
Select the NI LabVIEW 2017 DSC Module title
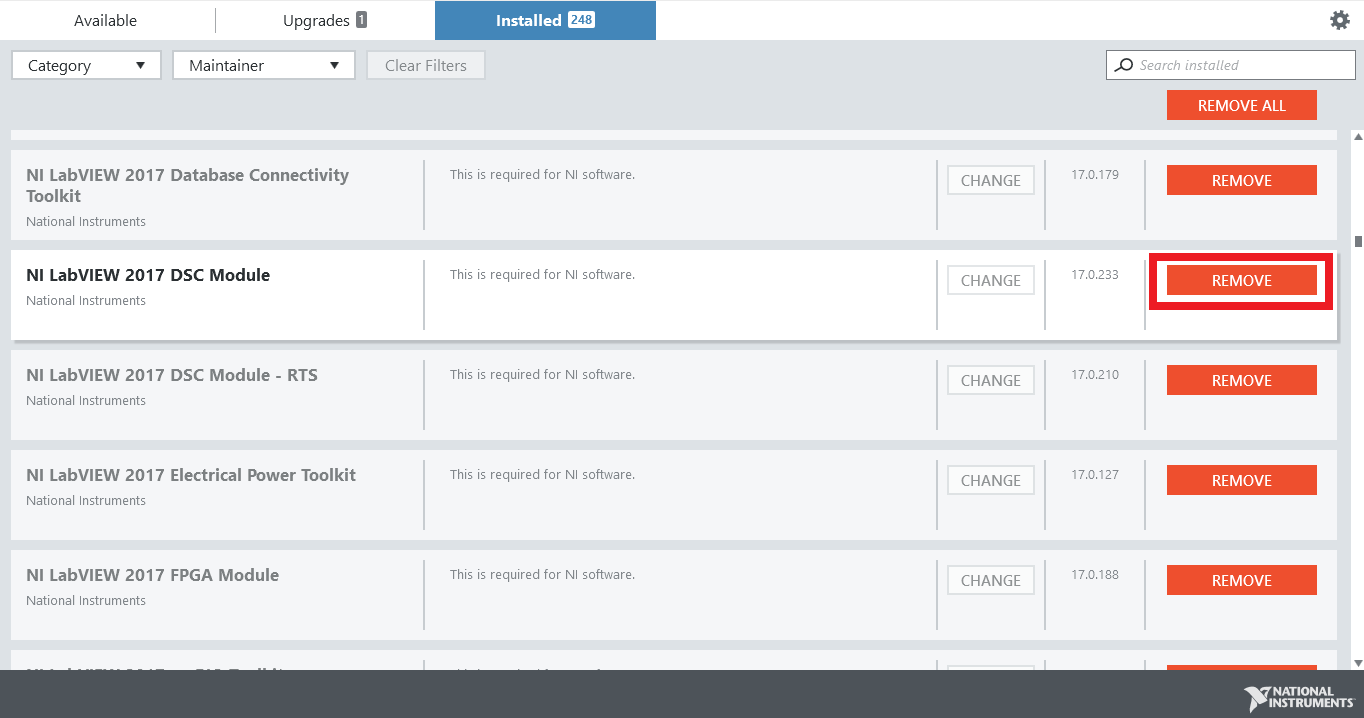pos(148,275)
